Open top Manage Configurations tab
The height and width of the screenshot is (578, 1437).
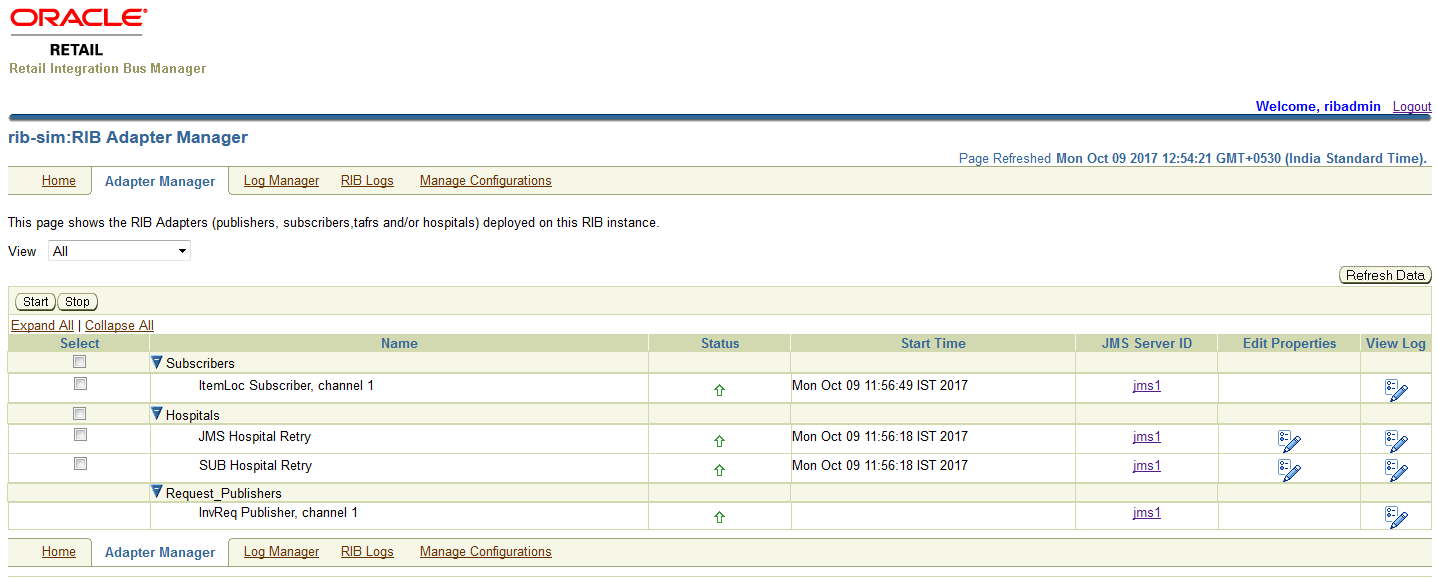coord(486,181)
